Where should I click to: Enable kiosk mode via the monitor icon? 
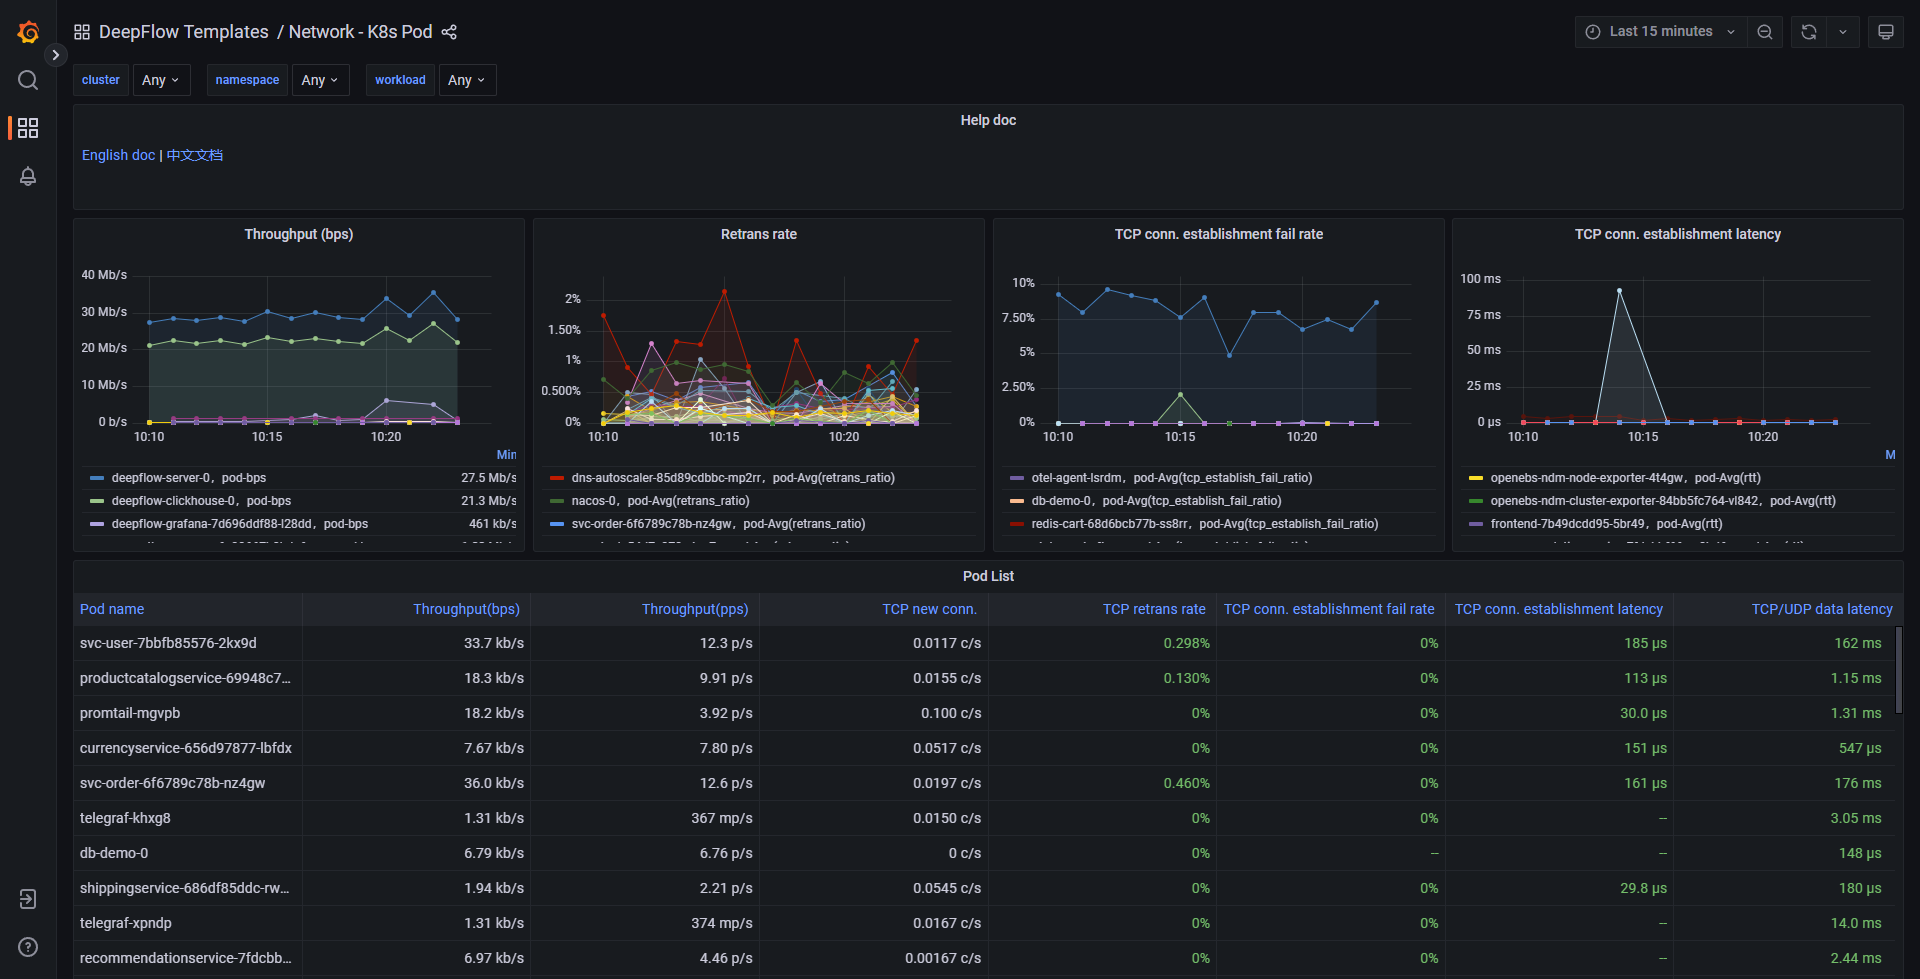(1885, 31)
